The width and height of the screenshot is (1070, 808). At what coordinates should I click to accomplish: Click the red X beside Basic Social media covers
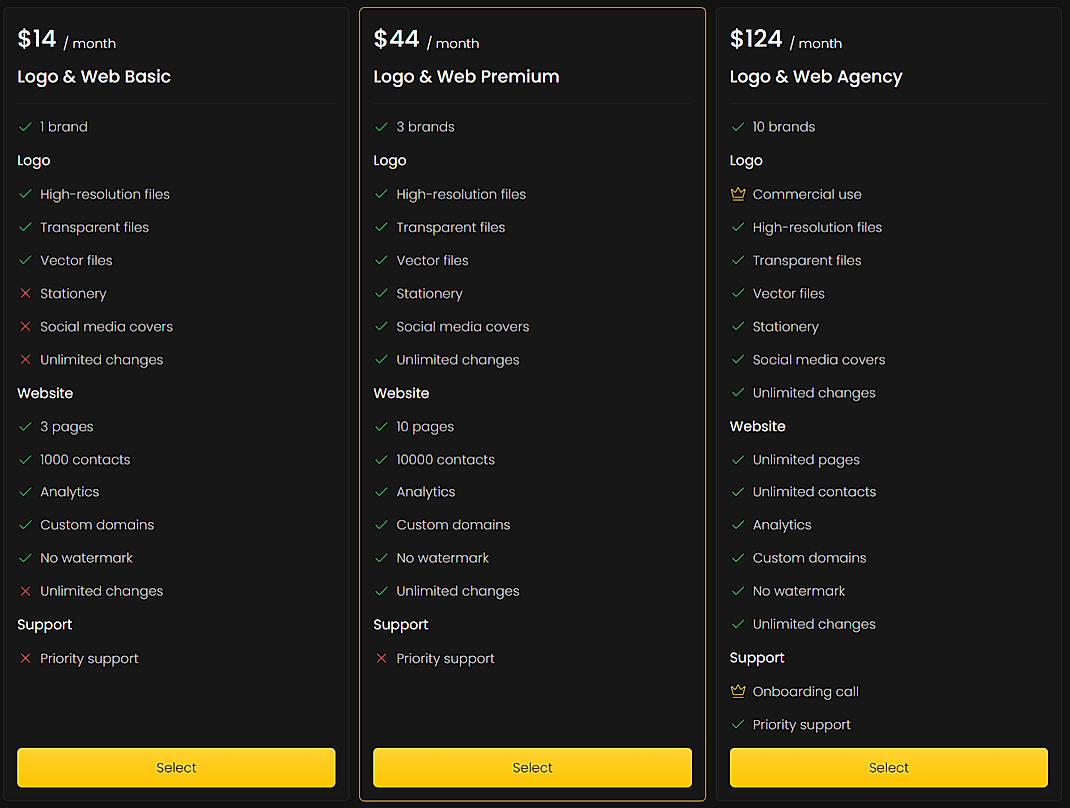pyautogui.click(x=25, y=326)
